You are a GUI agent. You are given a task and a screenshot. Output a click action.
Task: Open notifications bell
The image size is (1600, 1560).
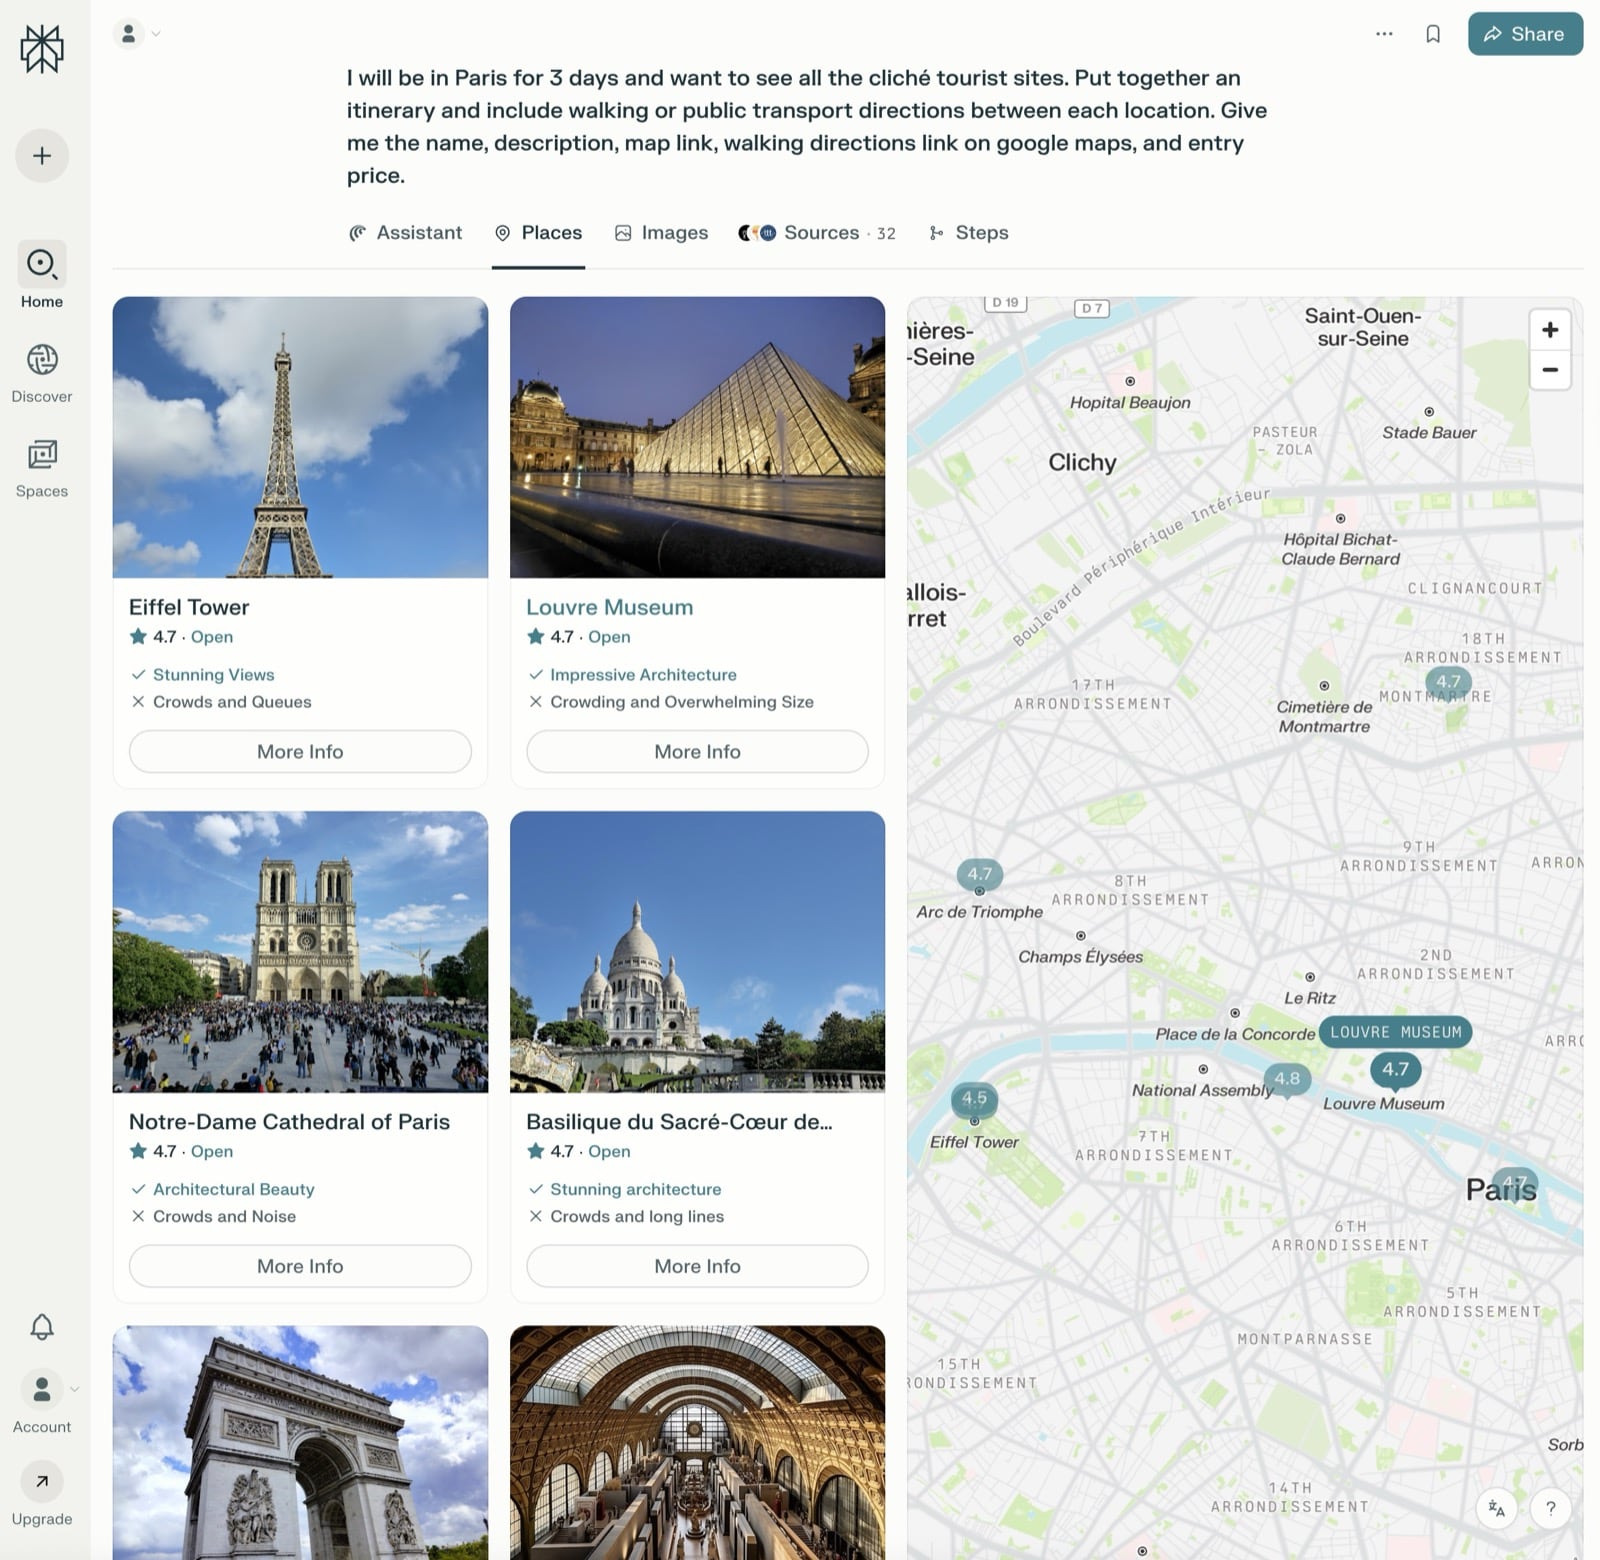[42, 1327]
